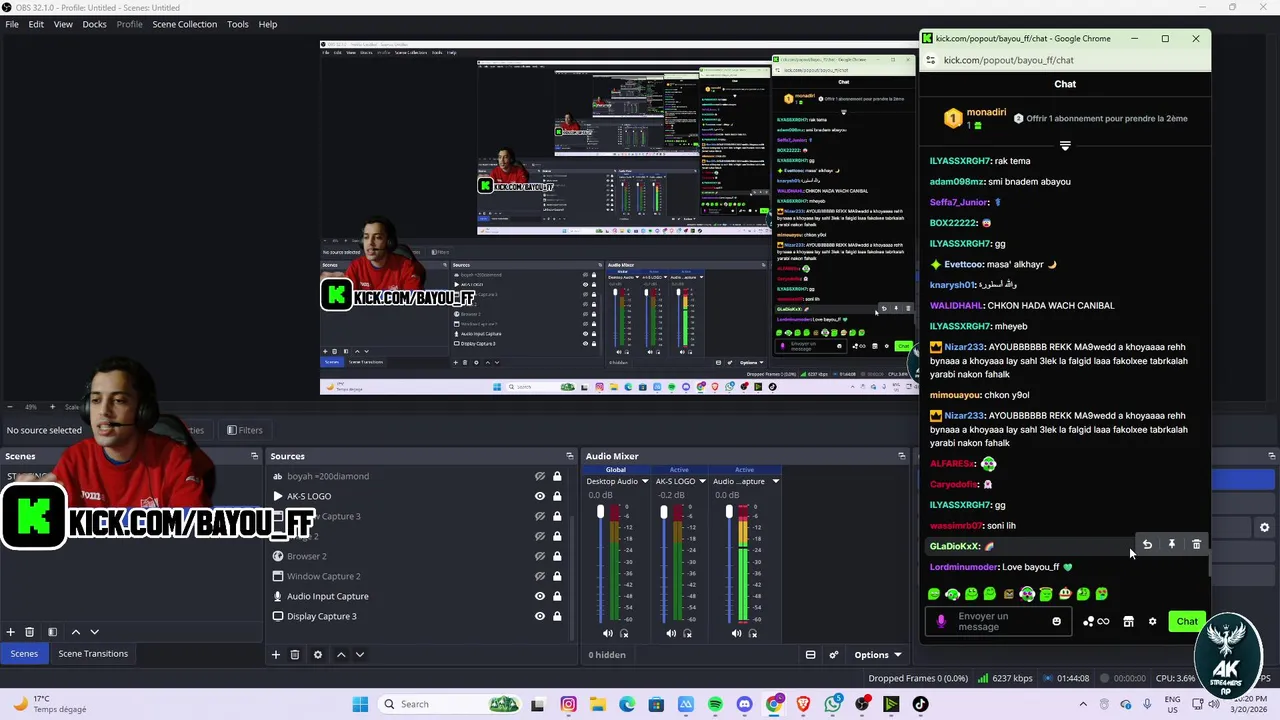
Task: Add a new source with the plus icon
Action: (x=275, y=655)
